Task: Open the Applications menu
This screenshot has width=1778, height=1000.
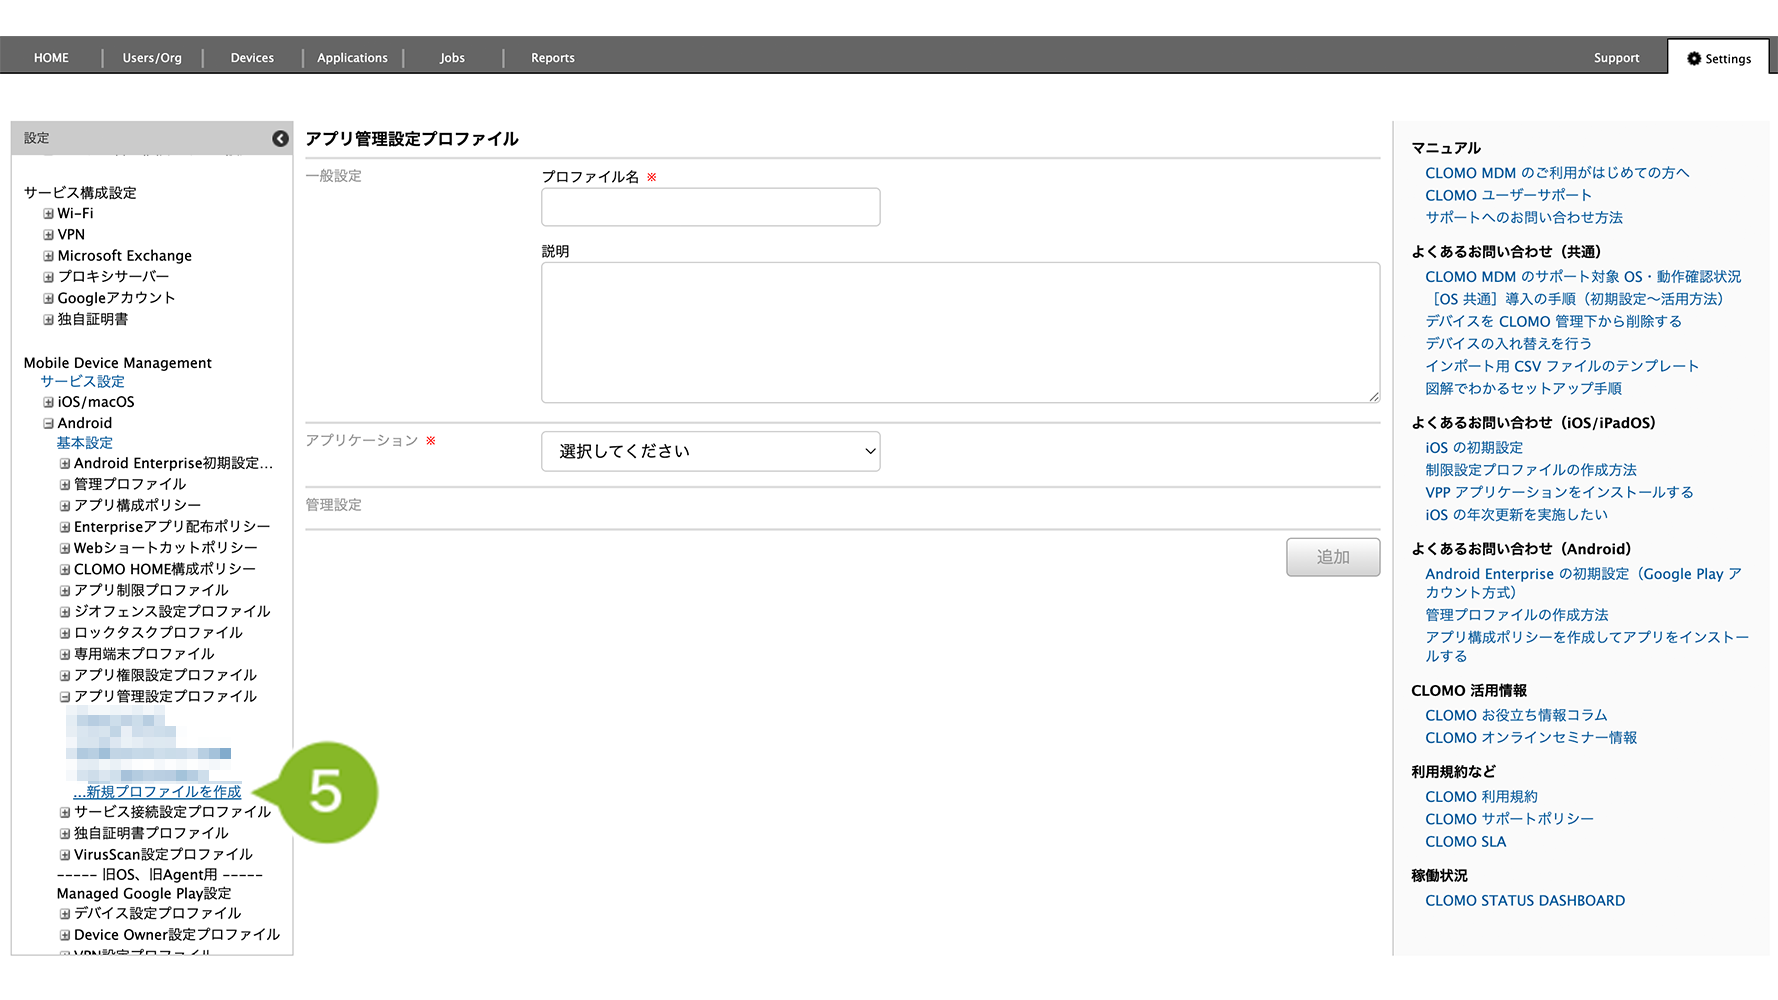Action: coord(352,58)
